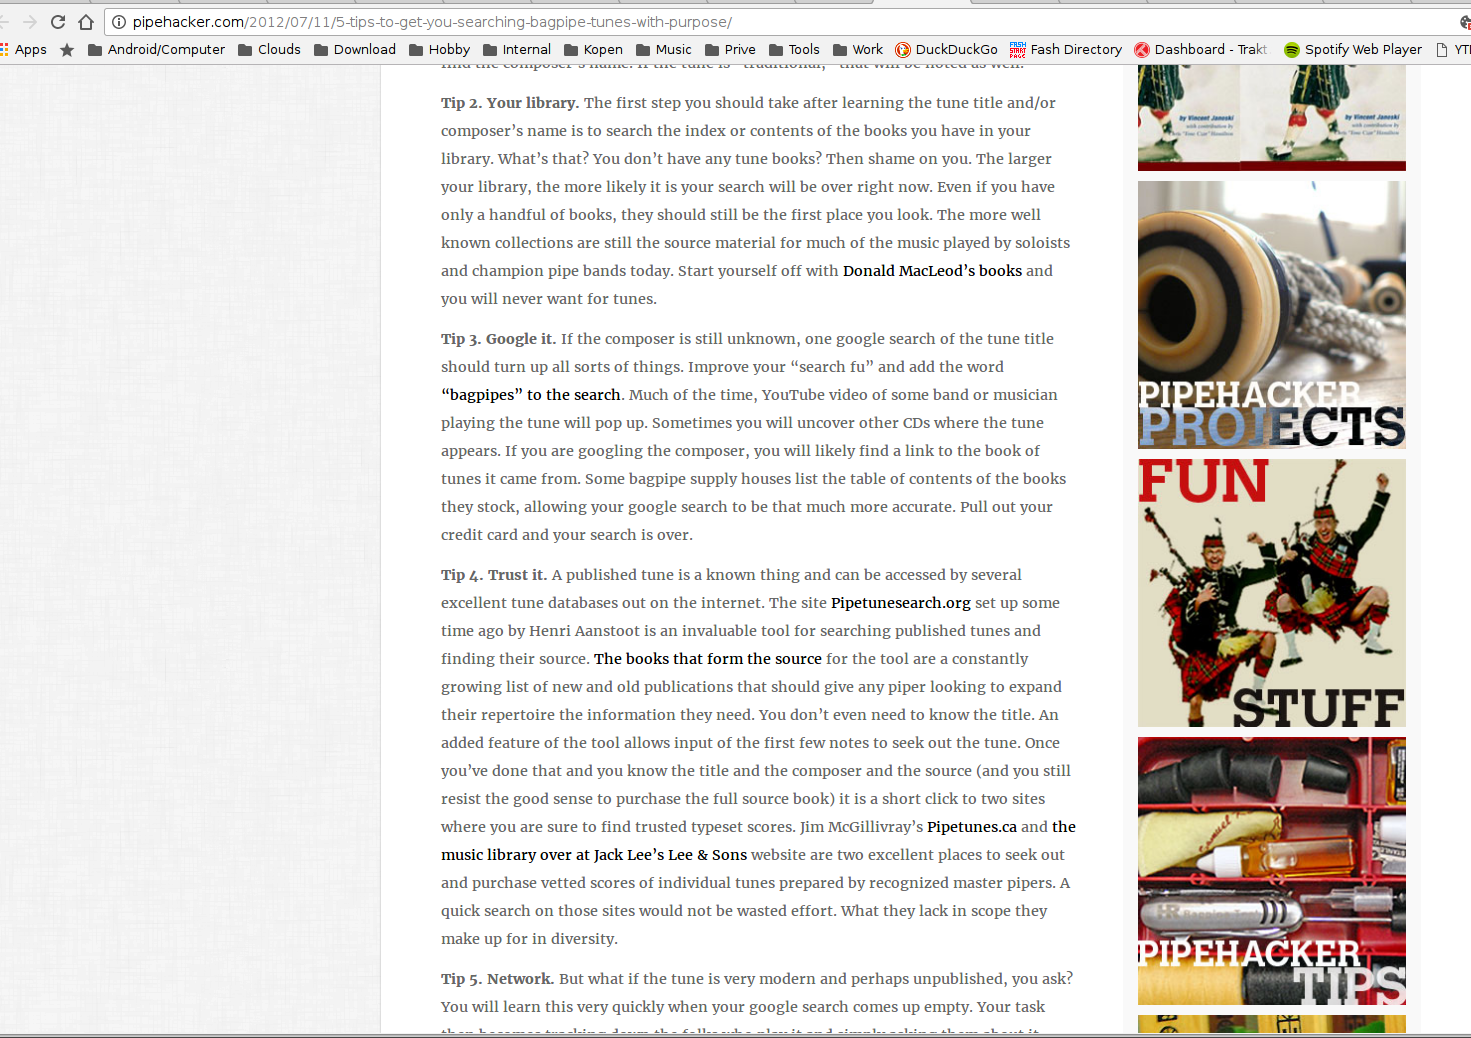Visit the Pipetunes.ca link
The width and height of the screenshot is (1471, 1038).
pos(972,827)
